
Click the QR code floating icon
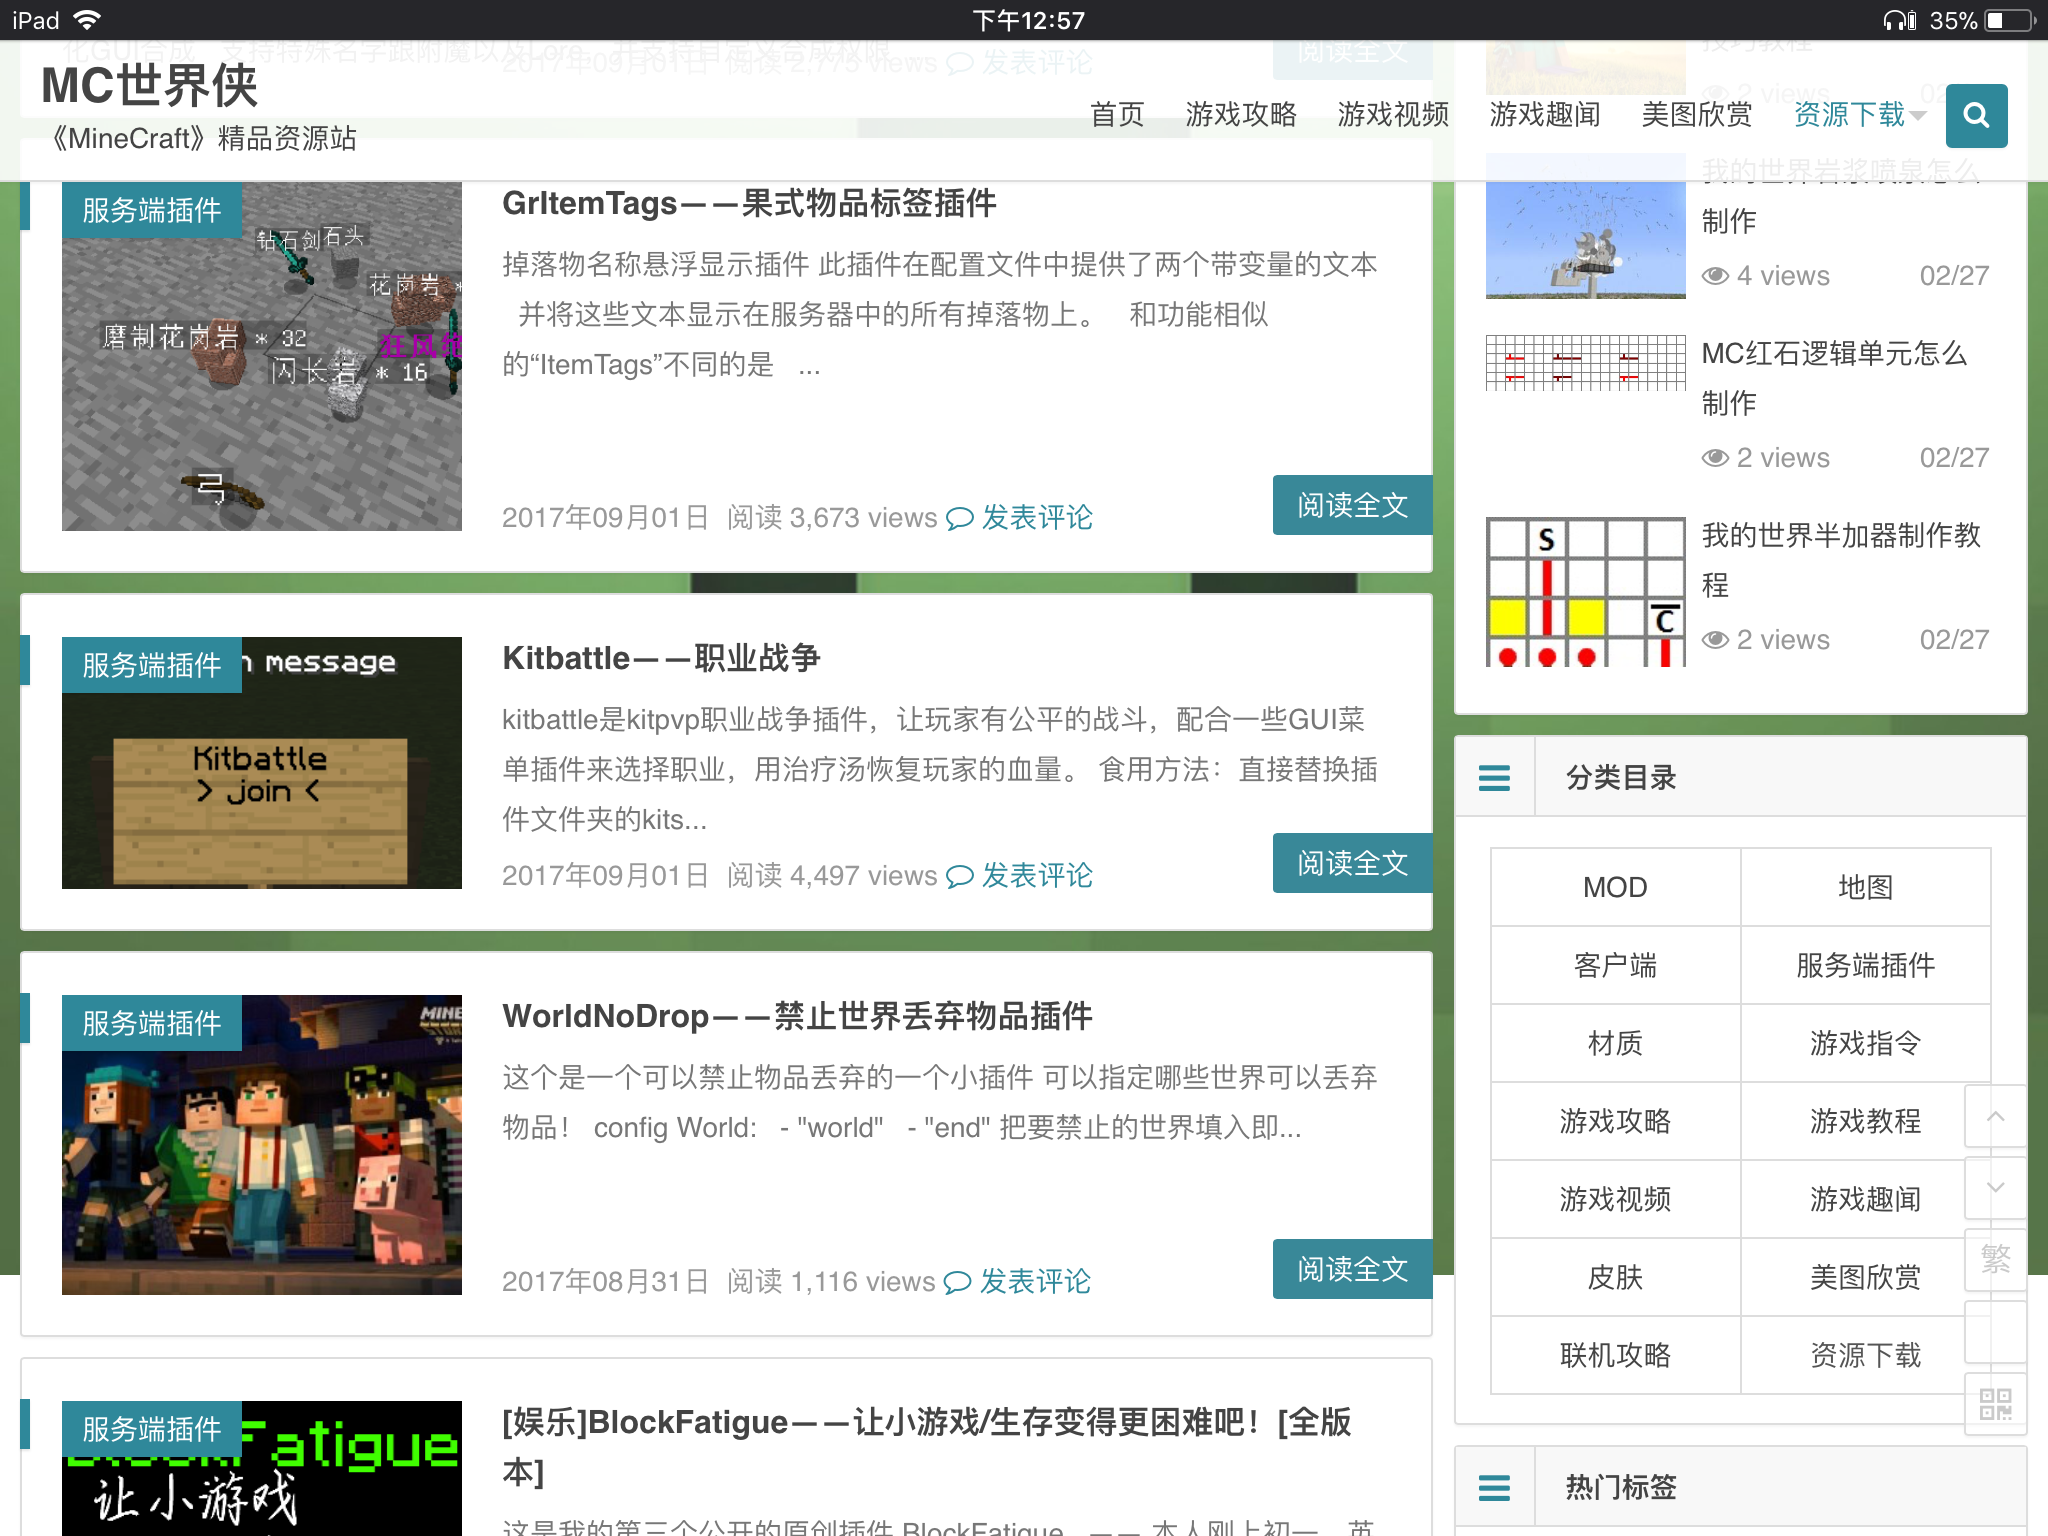point(1995,1404)
